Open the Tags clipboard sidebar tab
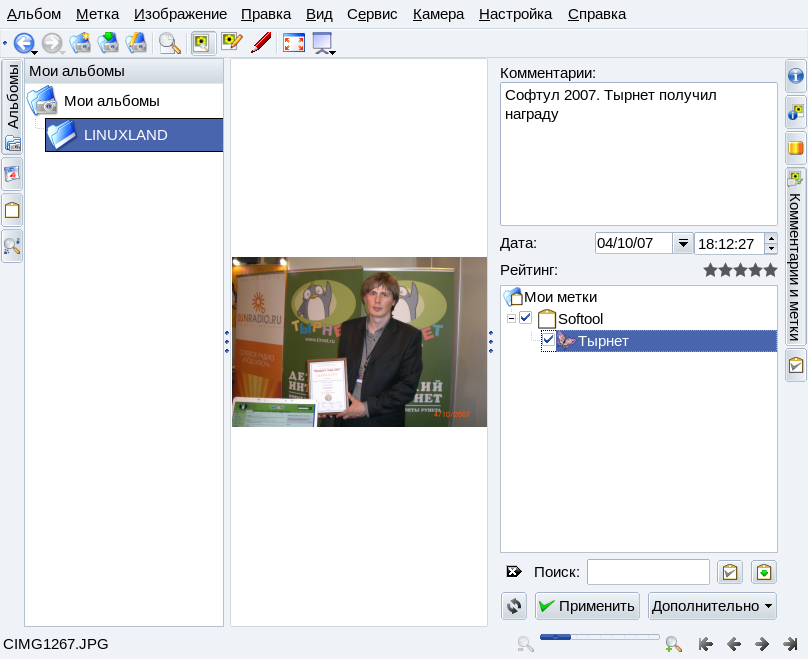The image size is (808, 659). (x=13, y=210)
